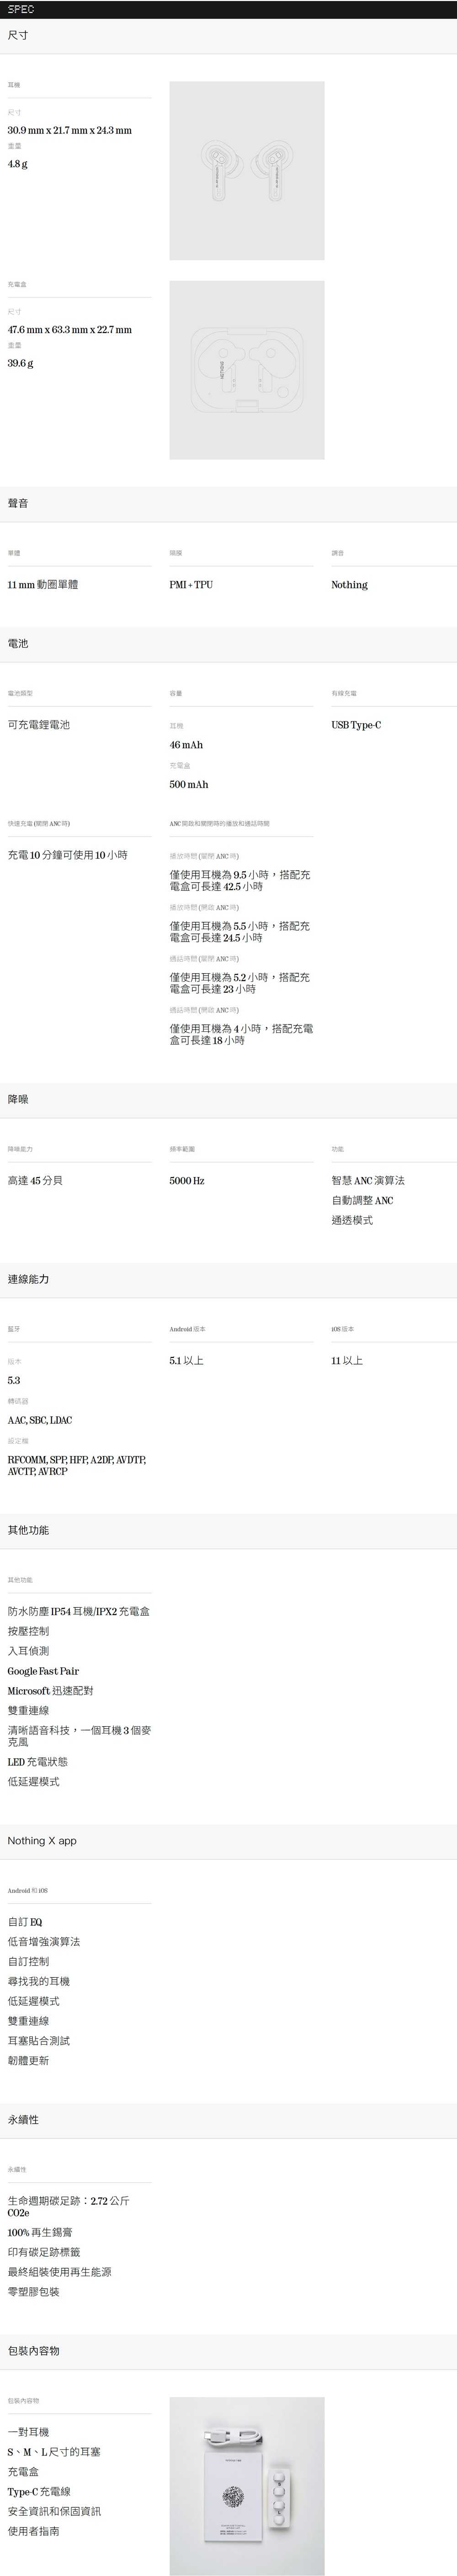Select the 高達 45 分貝 noise cancellation text
This screenshot has width=457, height=2576.
coord(35,1181)
